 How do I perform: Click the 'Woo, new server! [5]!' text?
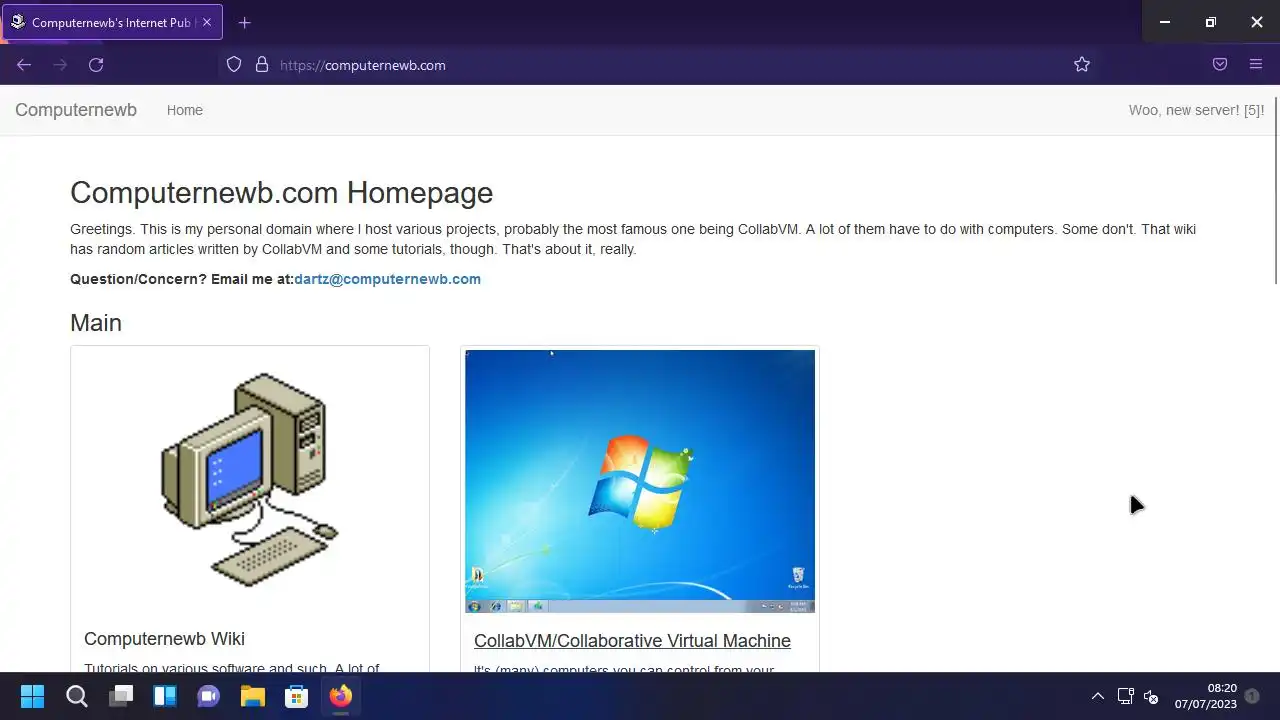(1196, 110)
